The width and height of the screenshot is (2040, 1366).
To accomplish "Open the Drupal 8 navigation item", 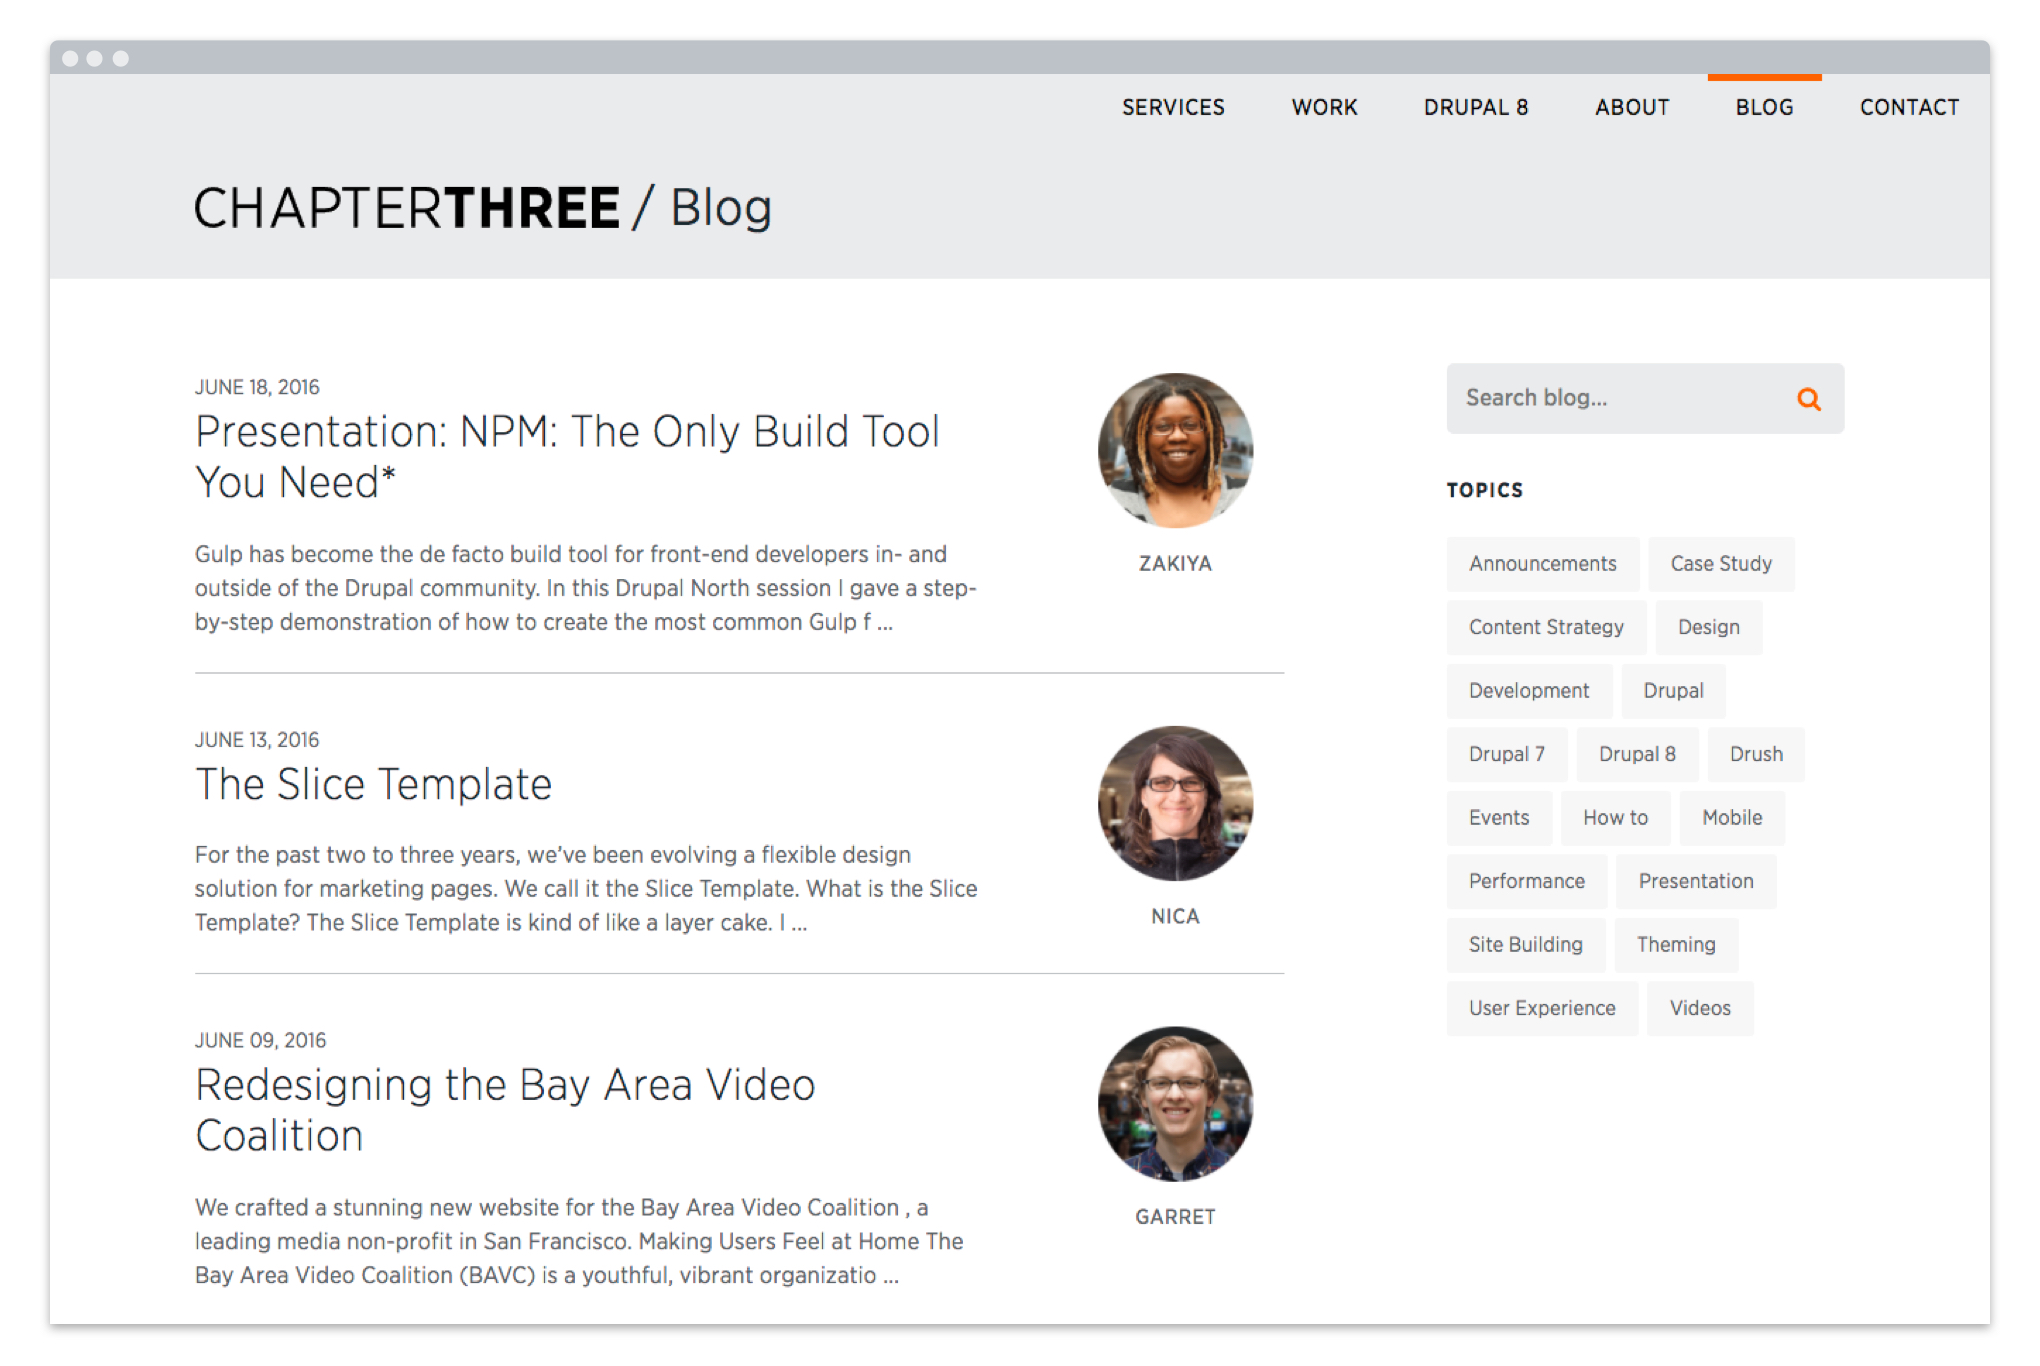I will (1476, 107).
